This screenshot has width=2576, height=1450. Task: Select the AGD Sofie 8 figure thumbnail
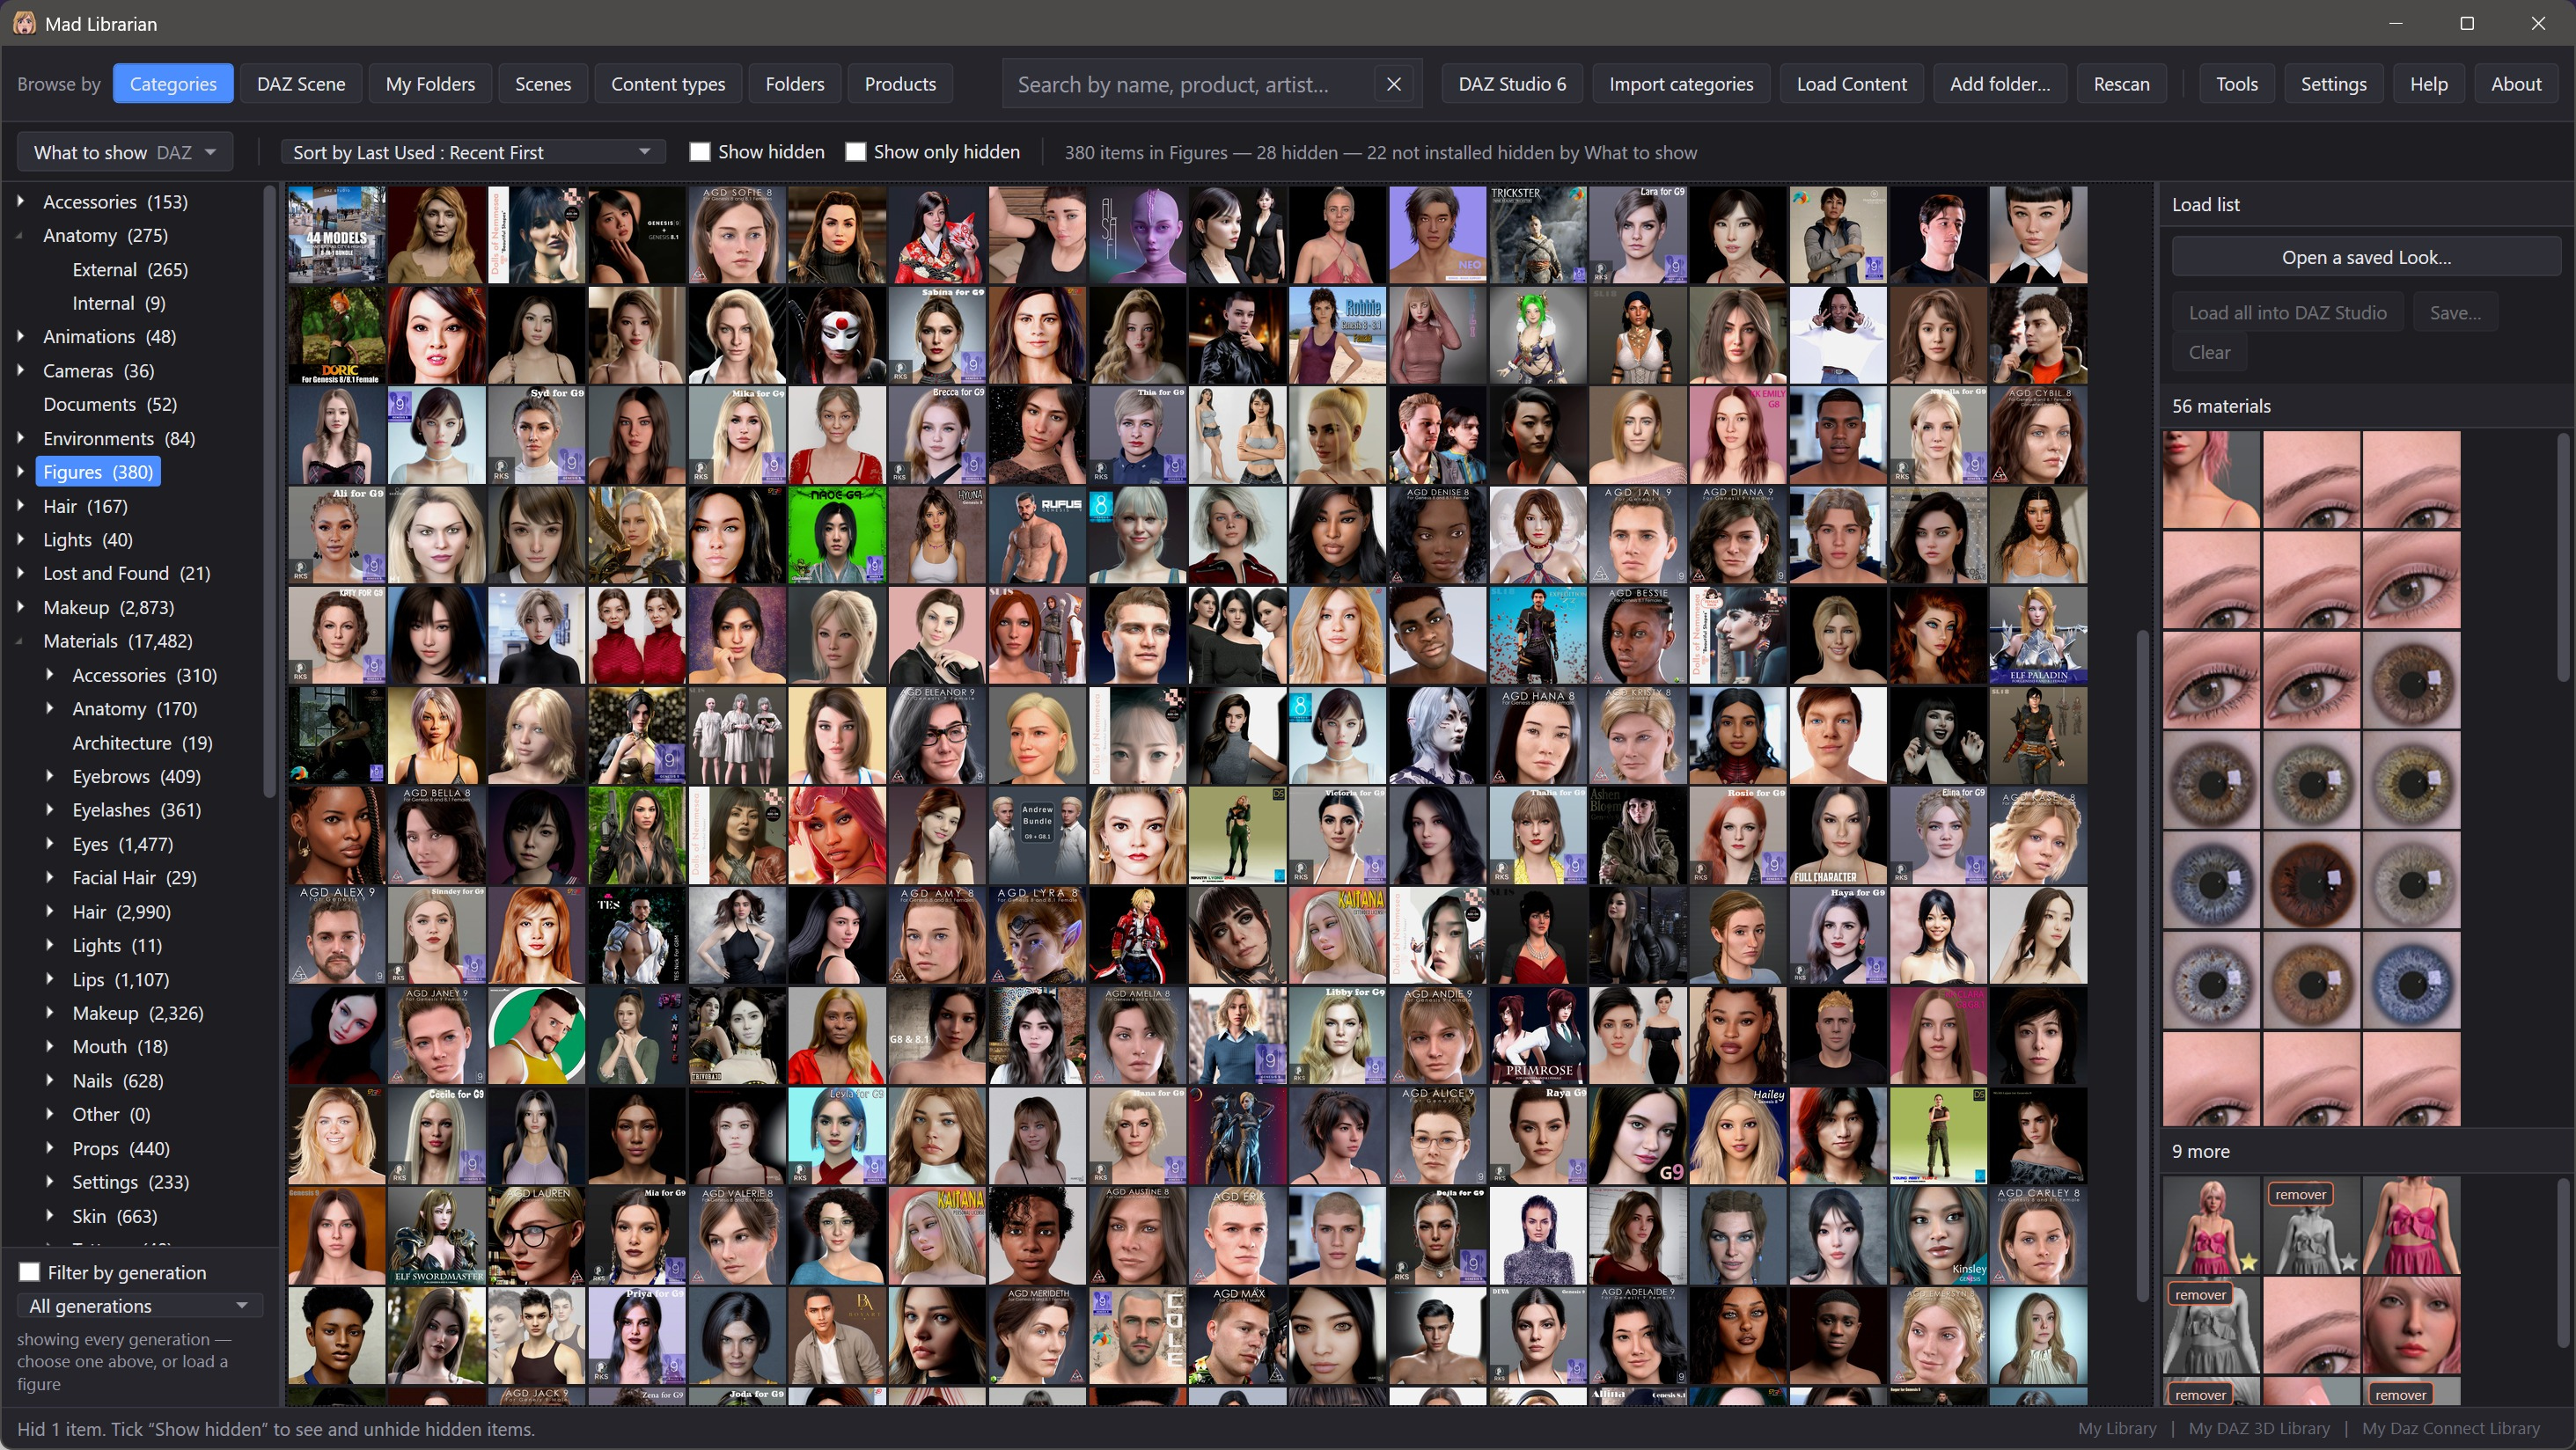click(x=737, y=235)
